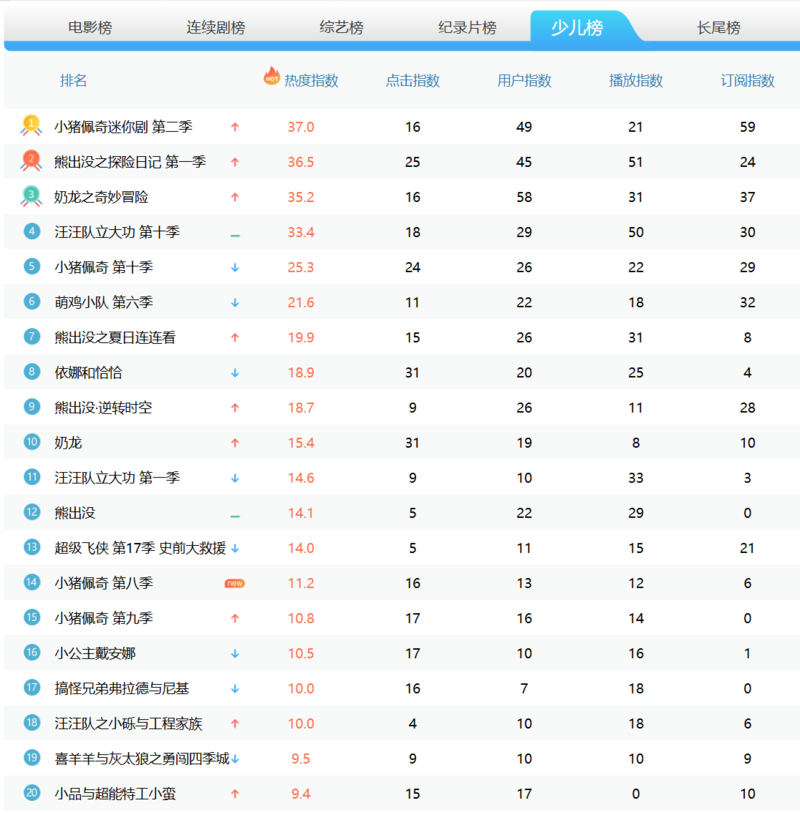Viewport: 800px width, 813px height.
Task: Open title 奶龙之奇妙冒险
Action: click(101, 197)
